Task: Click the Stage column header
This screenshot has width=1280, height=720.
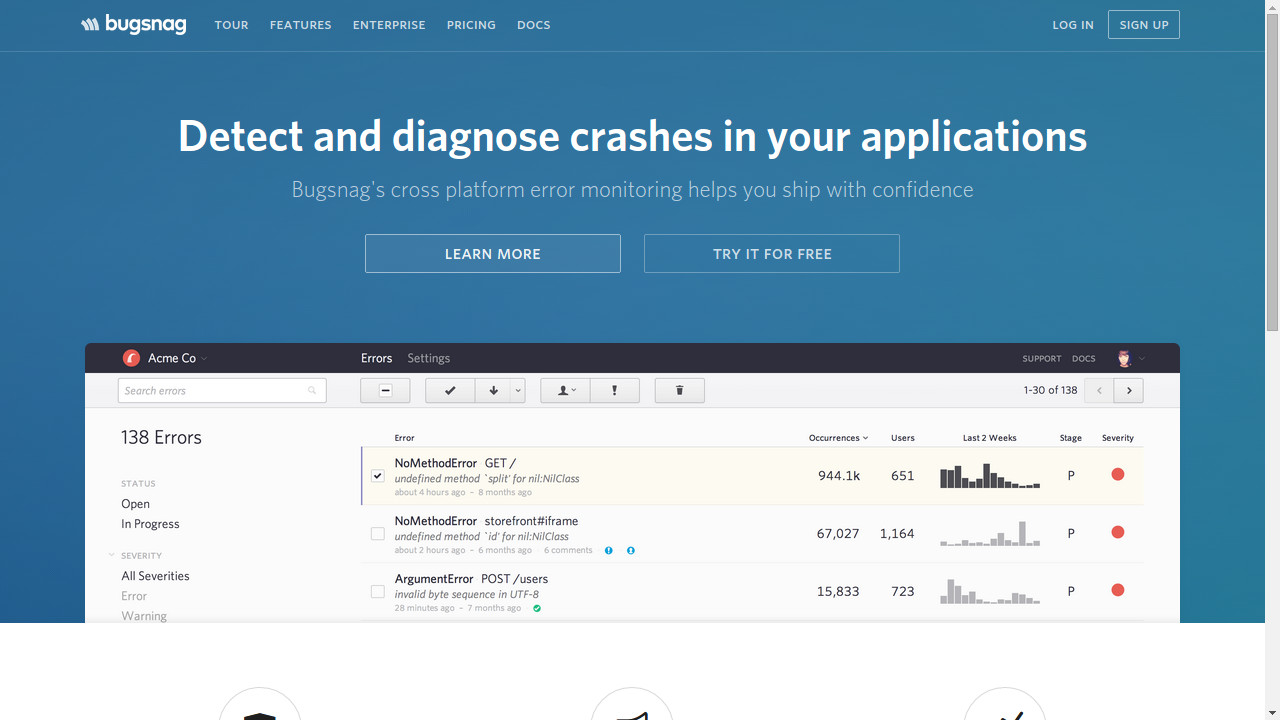Action: coord(1071,438)
